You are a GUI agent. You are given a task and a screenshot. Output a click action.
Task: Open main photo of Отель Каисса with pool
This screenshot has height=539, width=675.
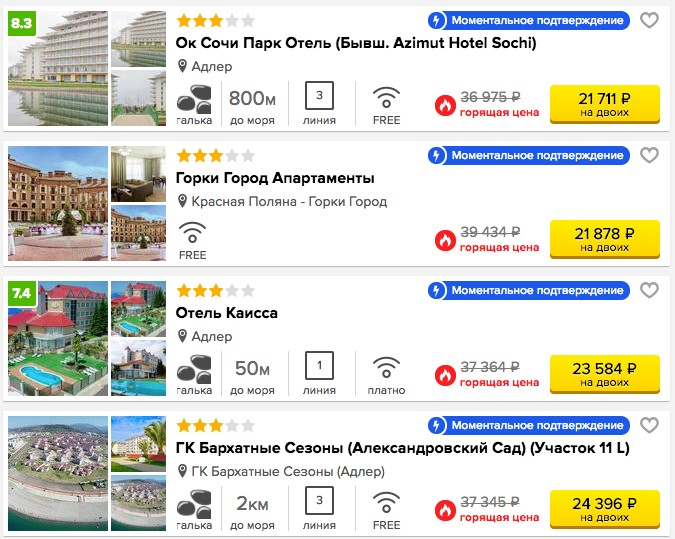[58, 338]
